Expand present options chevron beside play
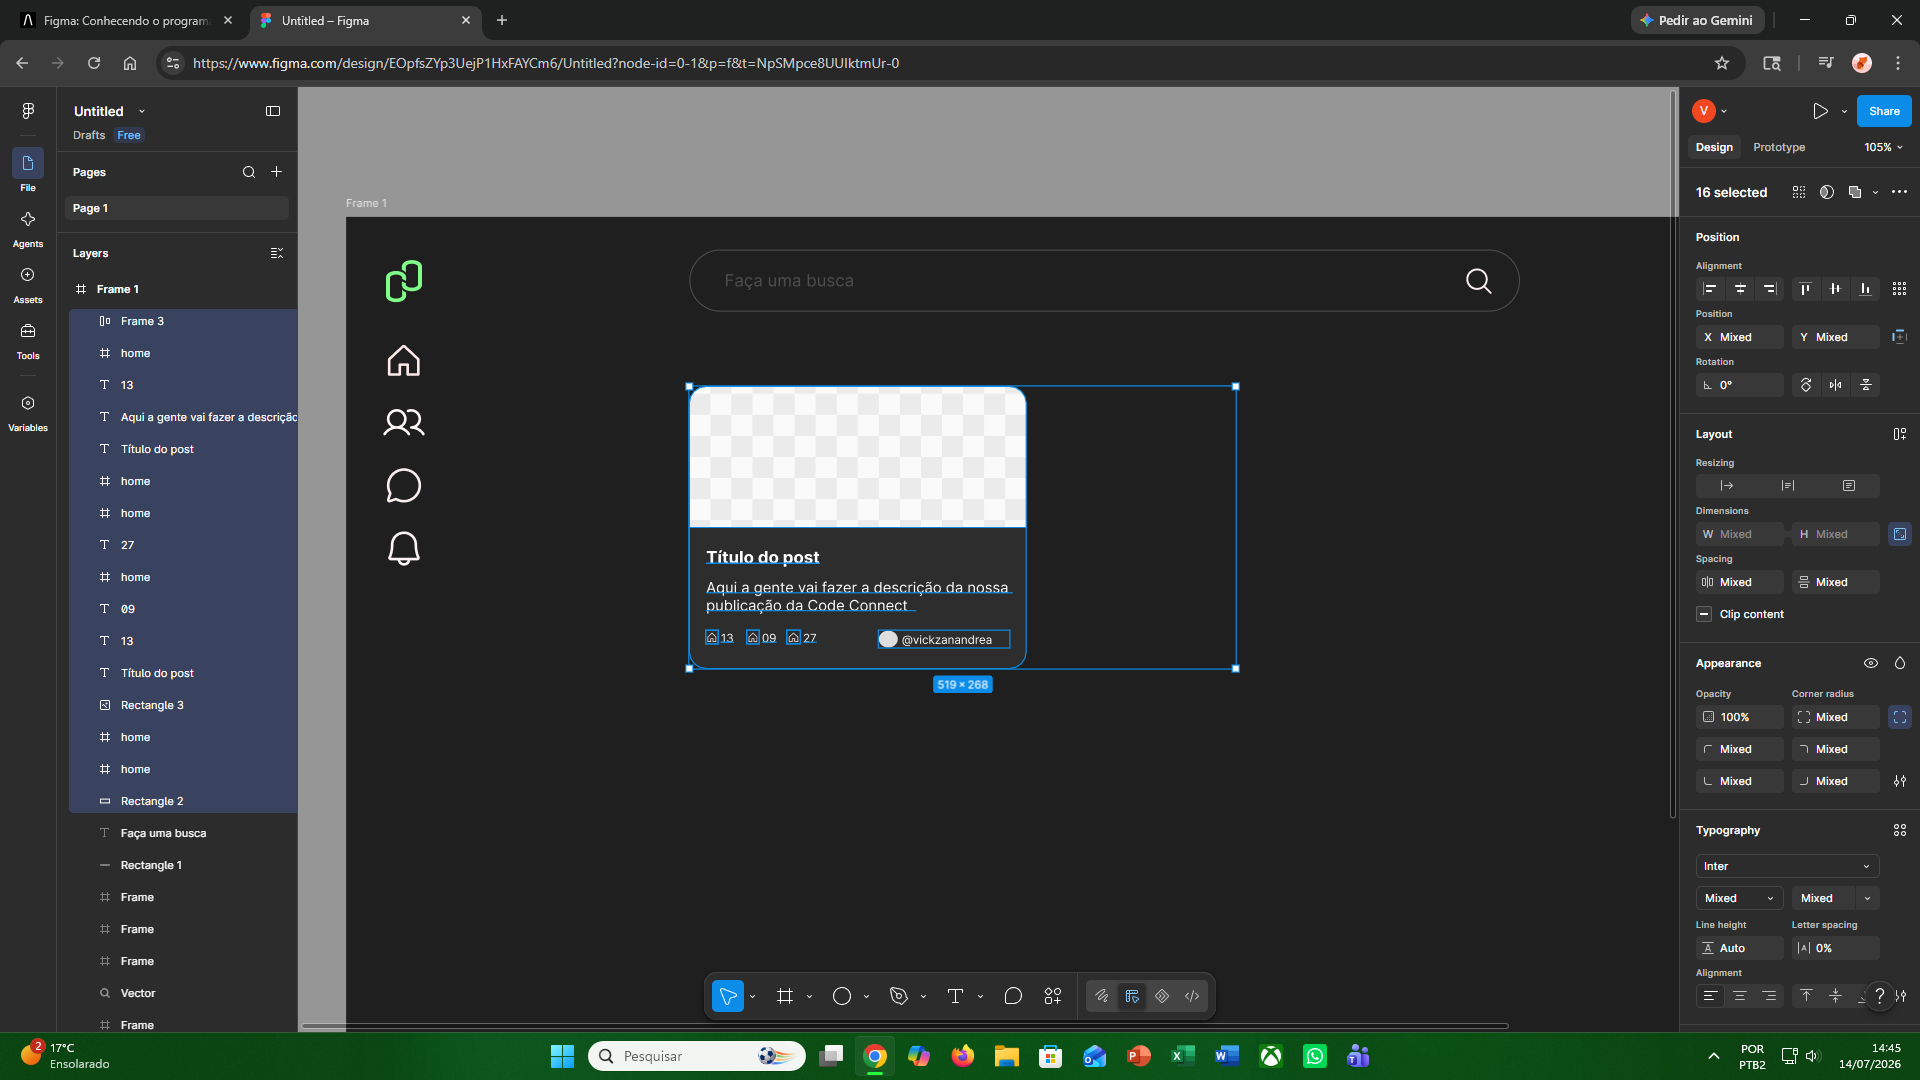The width and height of the screenshot is (1920, 1080). [x=1844, y=112]
